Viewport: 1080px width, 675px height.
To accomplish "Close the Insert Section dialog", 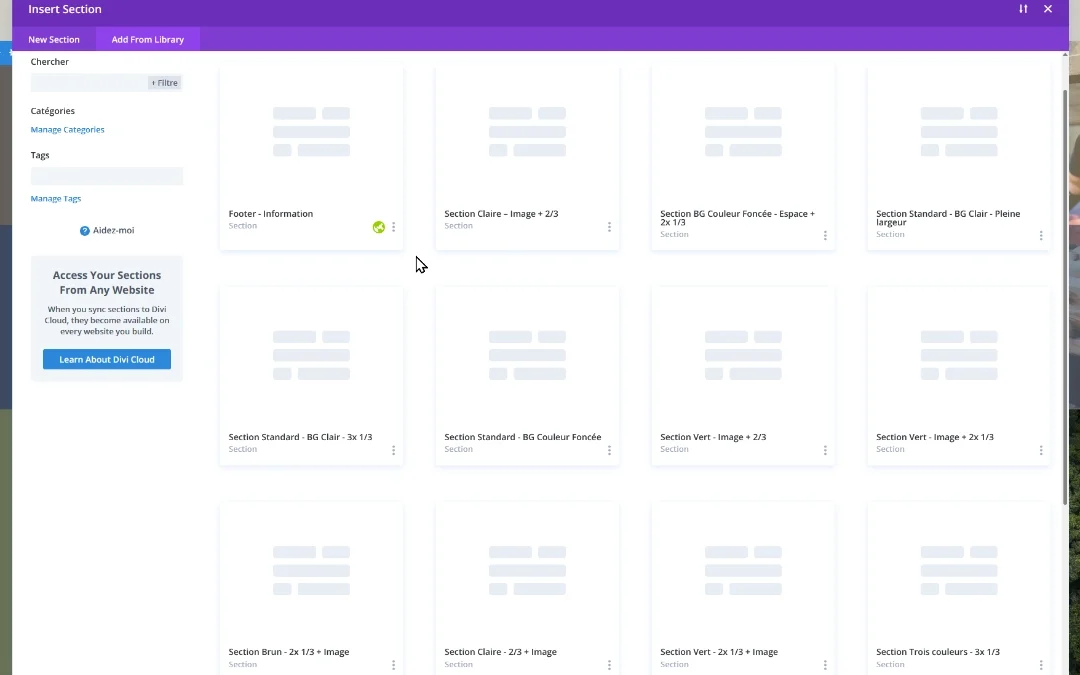I will (1048, 9).
